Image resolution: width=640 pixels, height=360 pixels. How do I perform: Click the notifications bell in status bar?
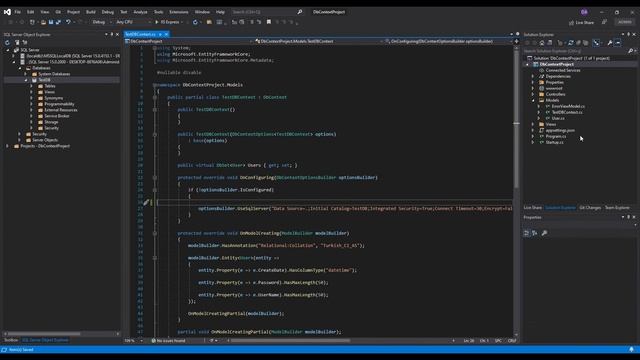coord(631,350)
